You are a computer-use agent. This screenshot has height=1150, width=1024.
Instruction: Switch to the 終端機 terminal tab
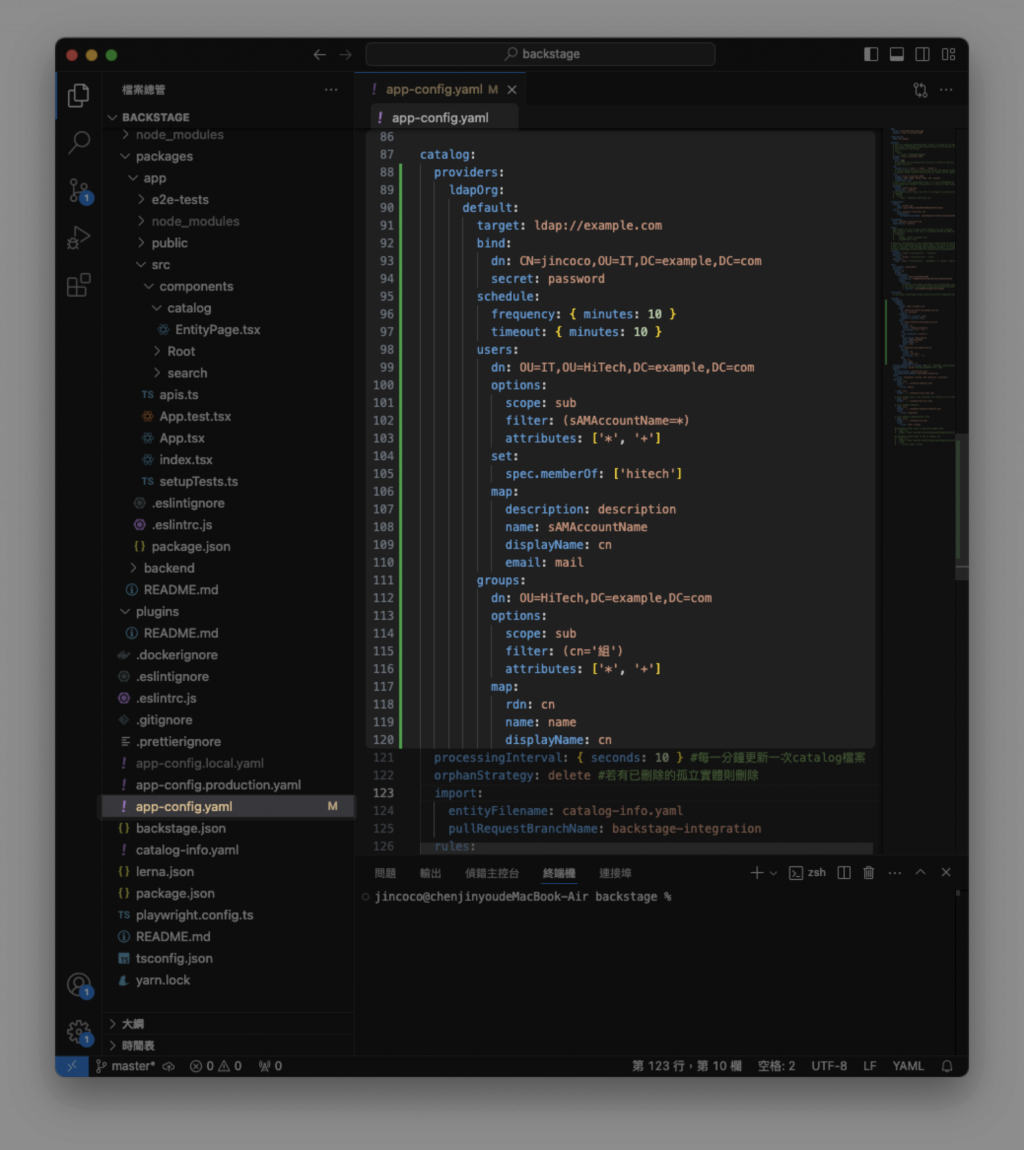pos(559,873)
